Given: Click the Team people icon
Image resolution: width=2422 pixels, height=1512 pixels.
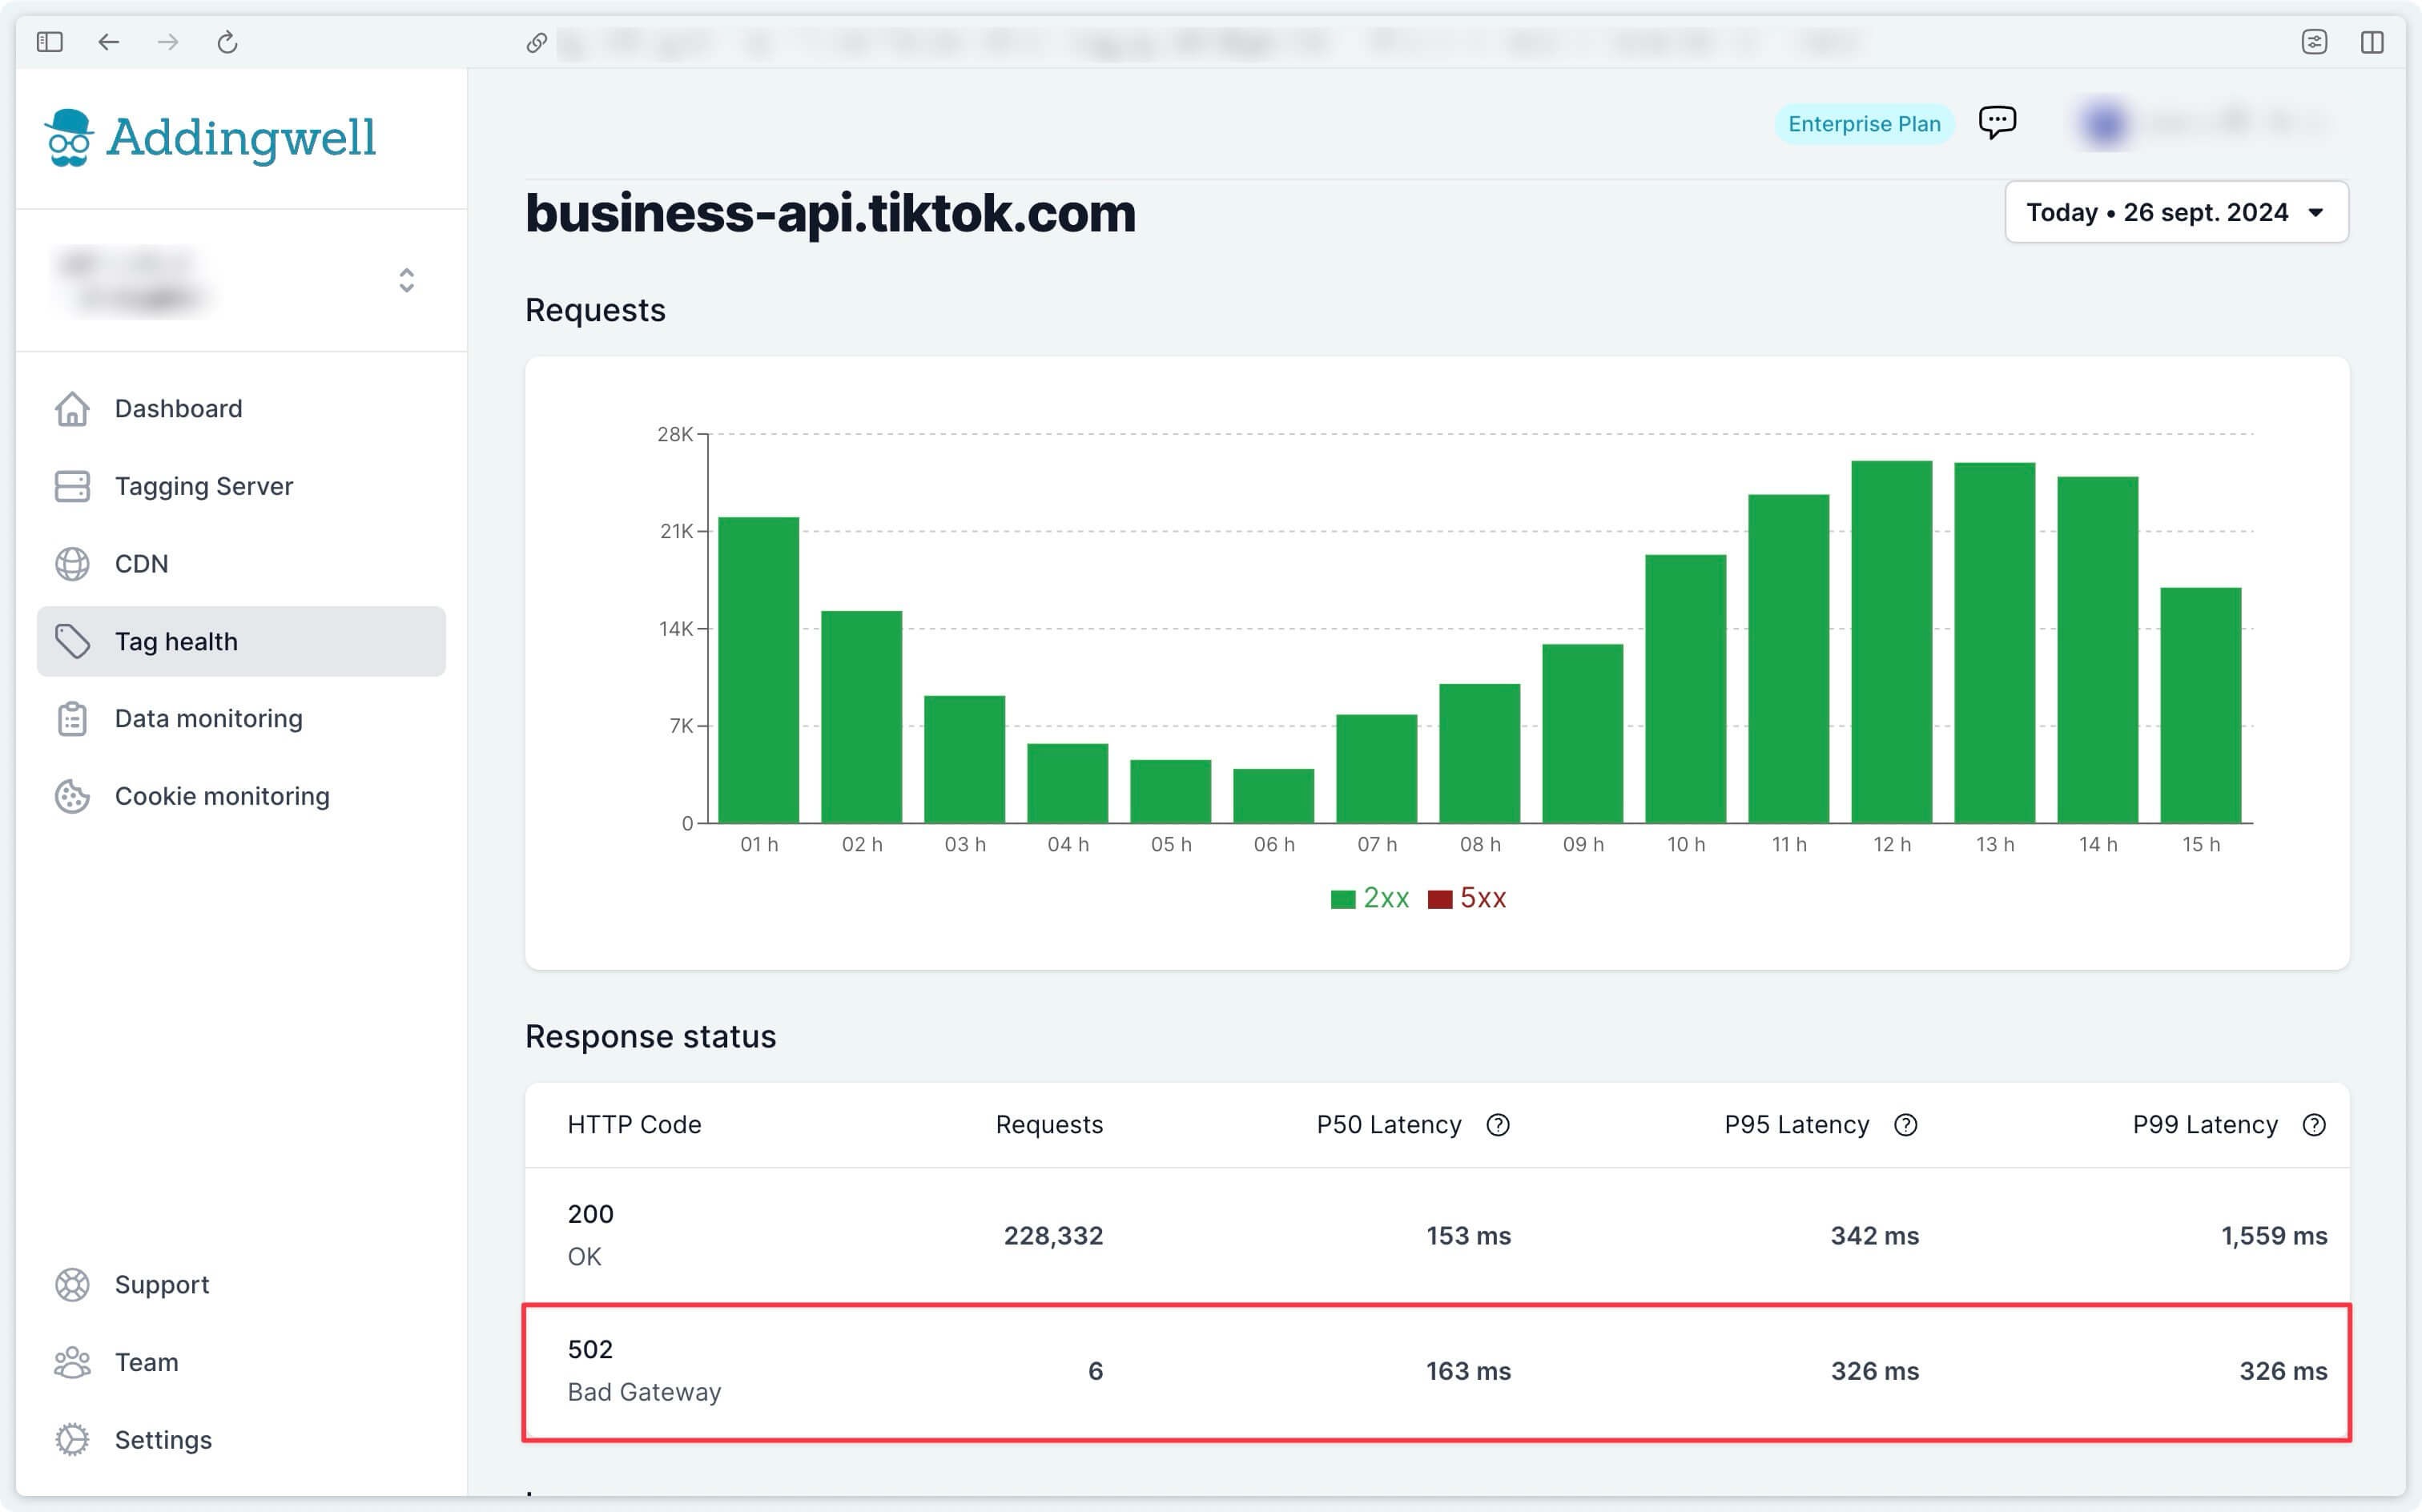Looking at the screenshot, I should (72, 1362).
